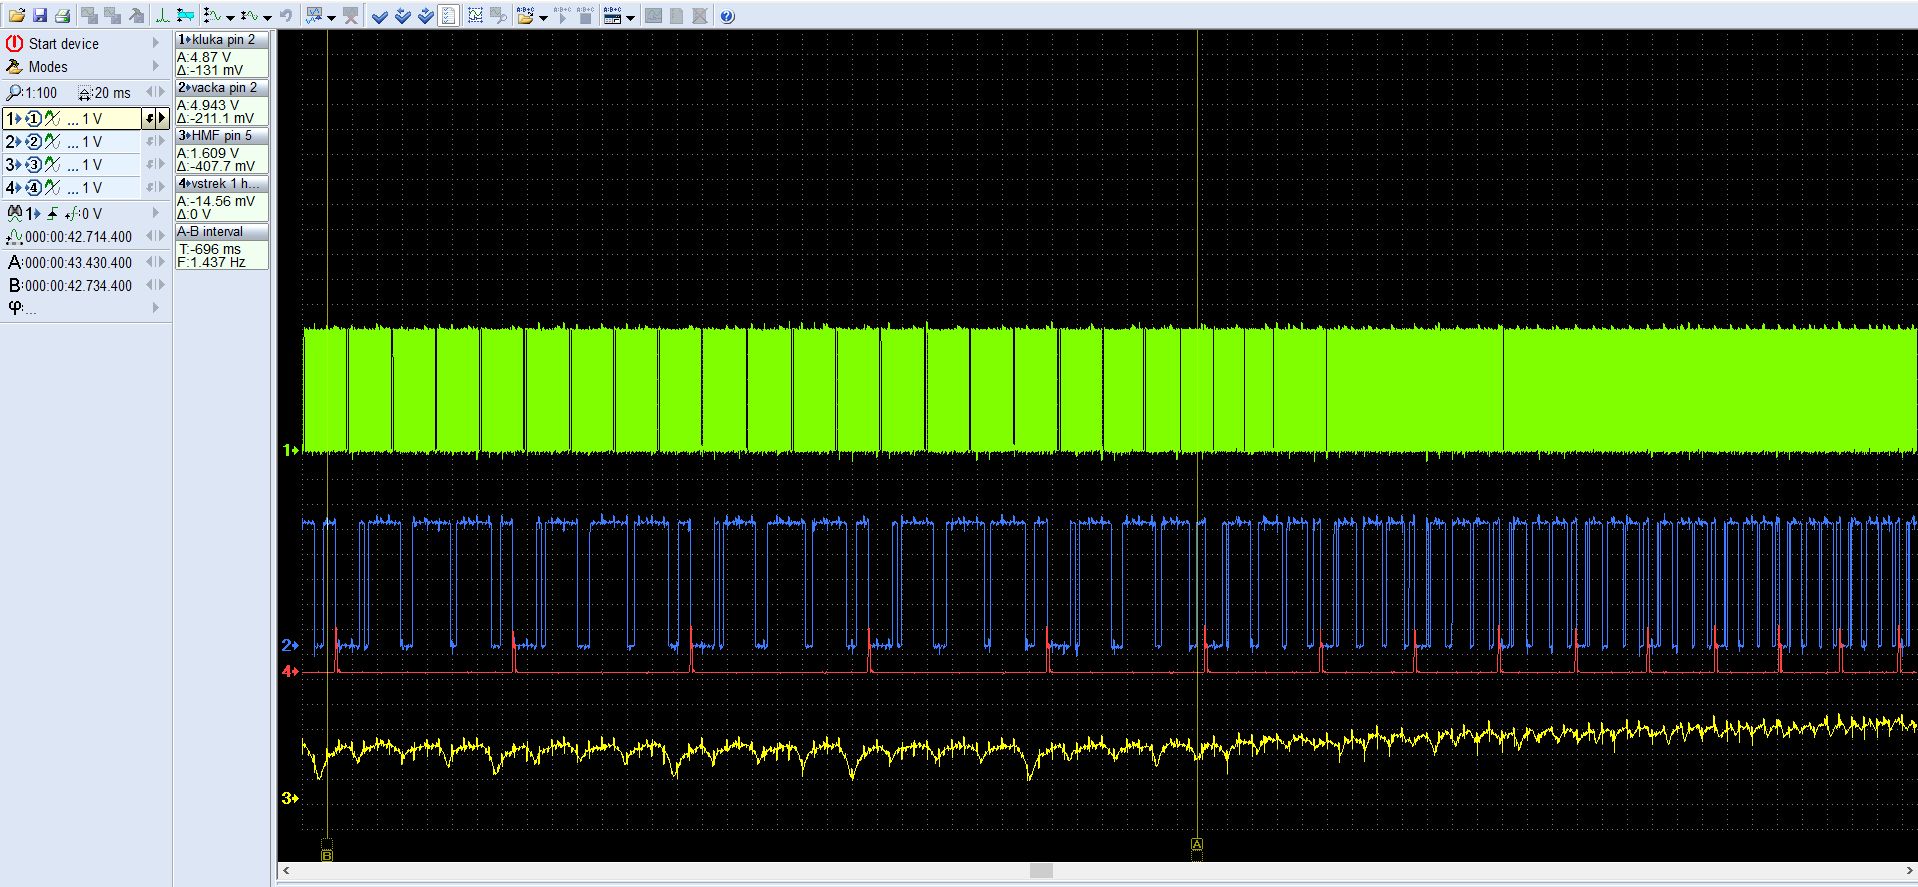Print the waveform using printer icon
This screenshot has height=887, width=1918.
pyautogui.click(x=62, y=16)
